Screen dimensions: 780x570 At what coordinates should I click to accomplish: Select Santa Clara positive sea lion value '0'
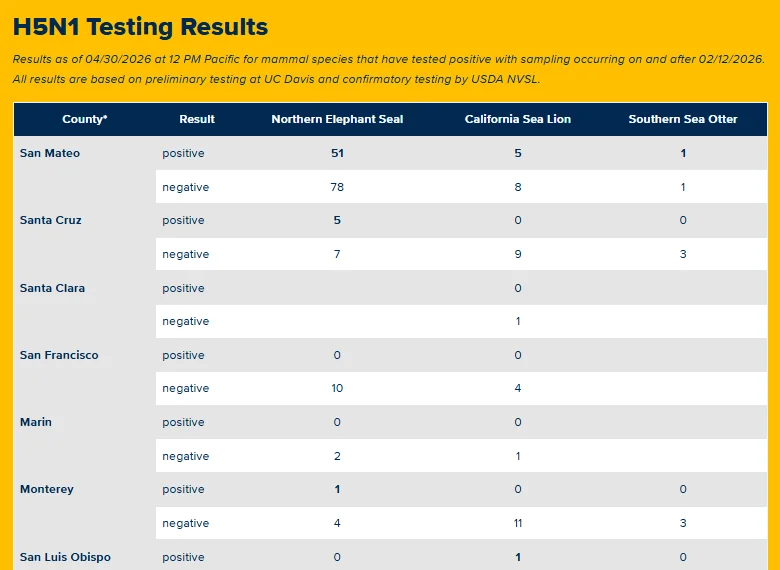[518, 288]
